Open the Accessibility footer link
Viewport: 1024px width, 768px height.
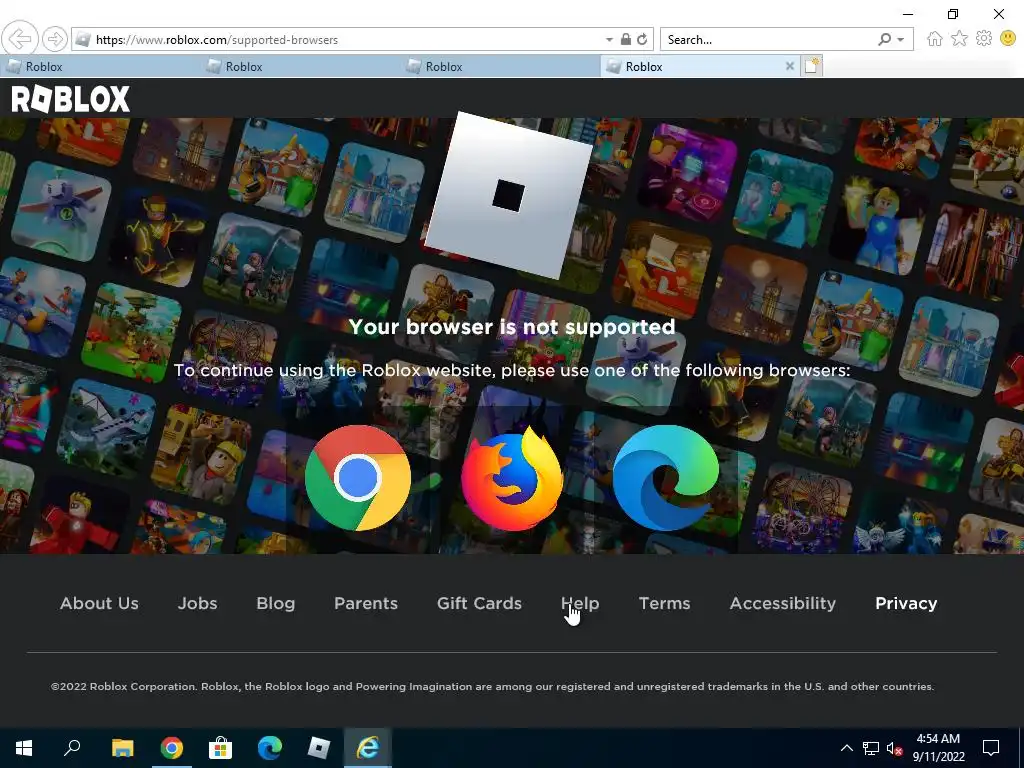pyautogui.click(x=782, y=603)
